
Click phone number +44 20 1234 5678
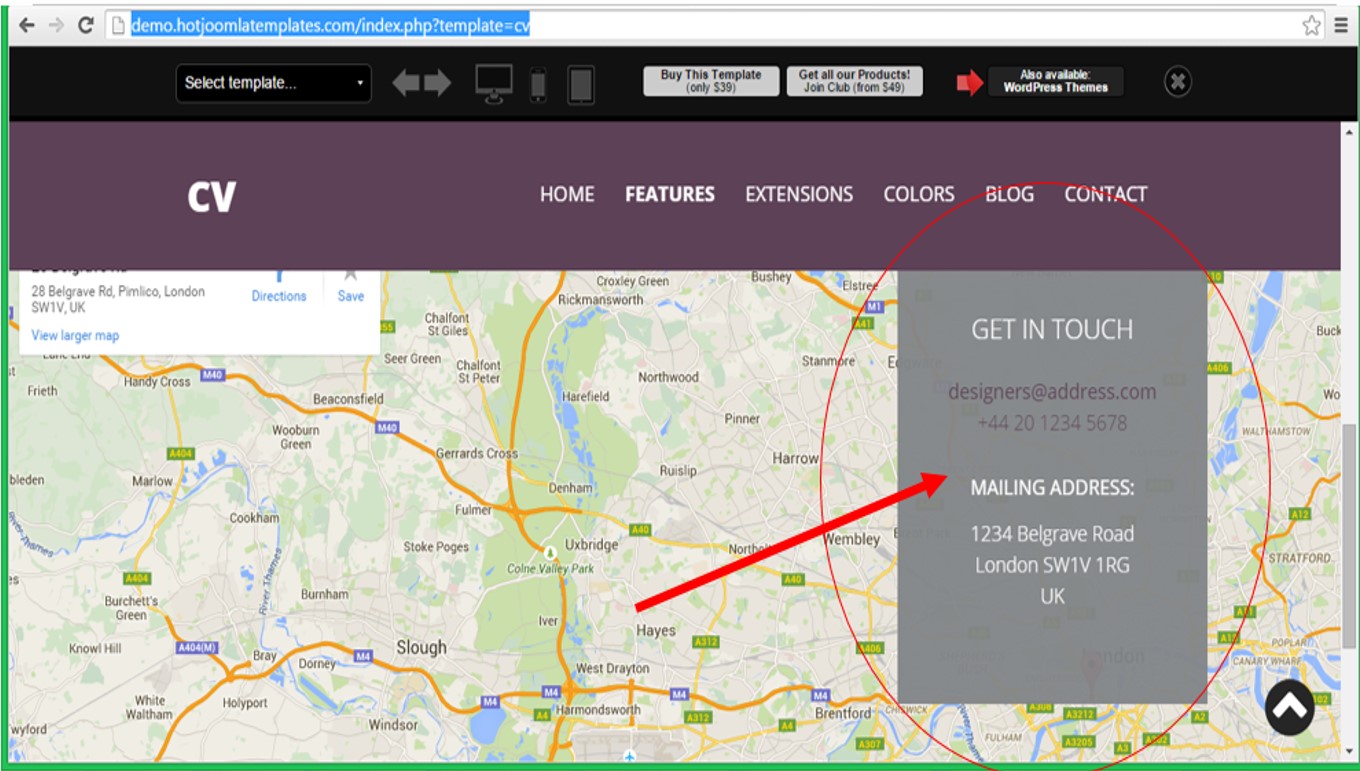pos(1052,423)
